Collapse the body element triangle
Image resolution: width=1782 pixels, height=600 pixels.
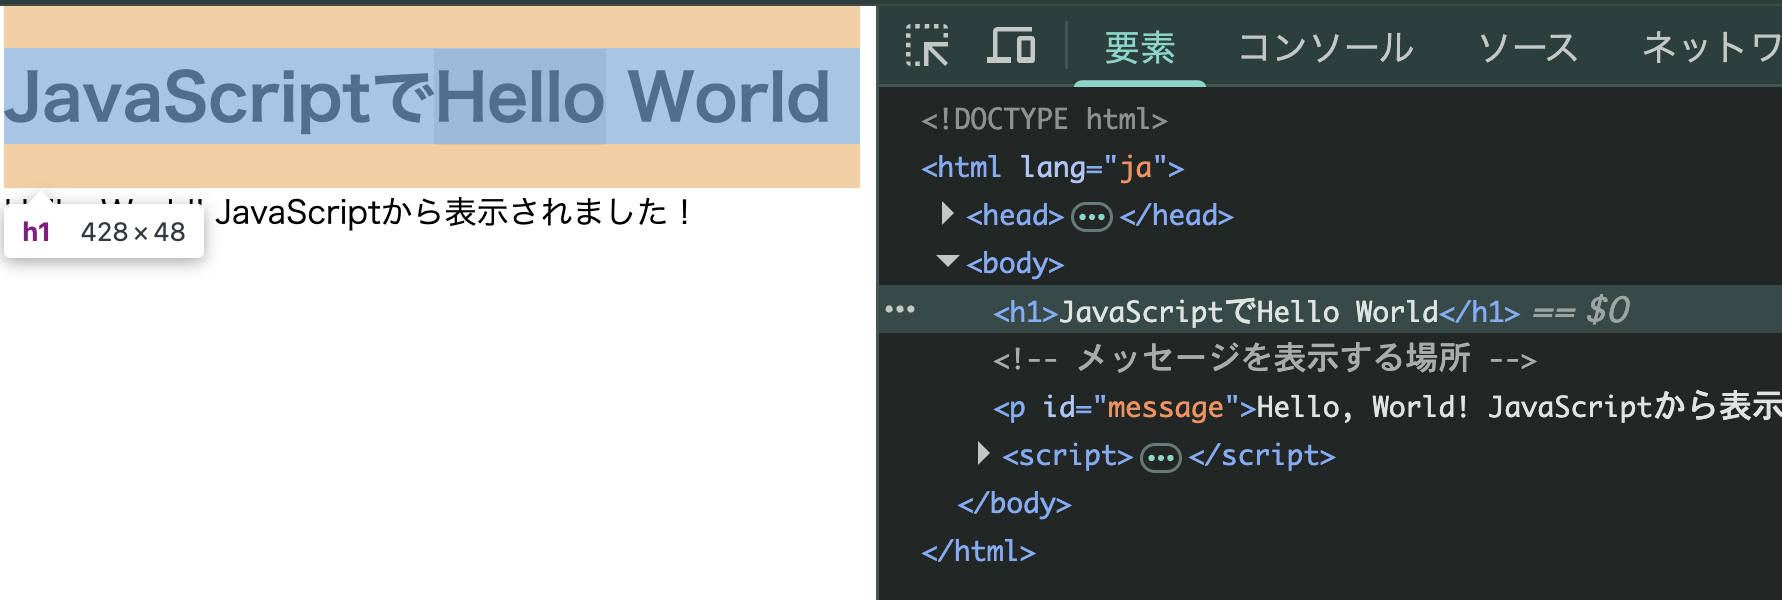coord(947,261)
